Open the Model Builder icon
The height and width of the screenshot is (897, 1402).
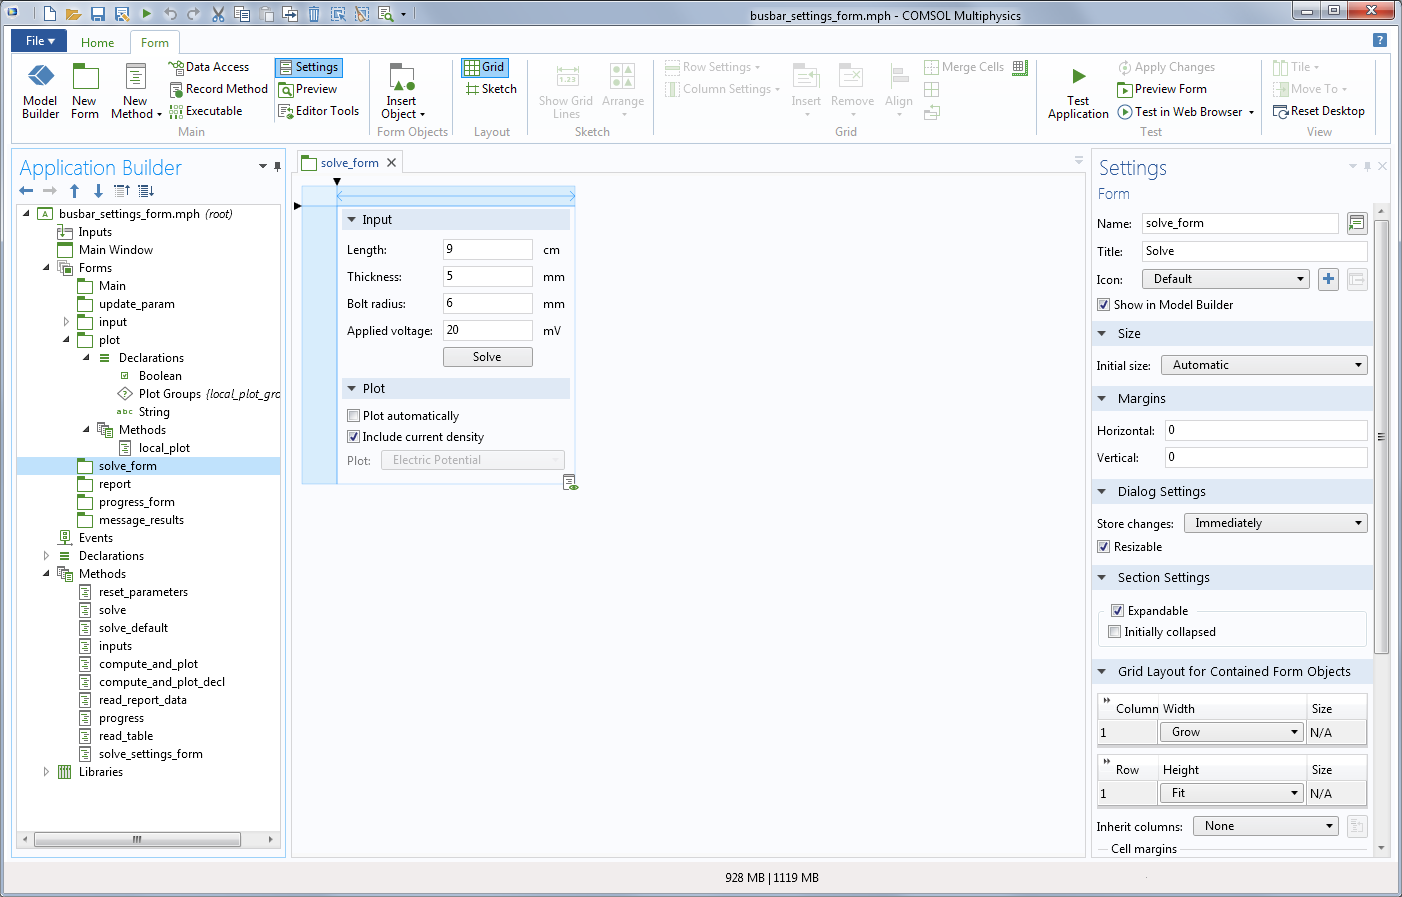click(40, 78)
